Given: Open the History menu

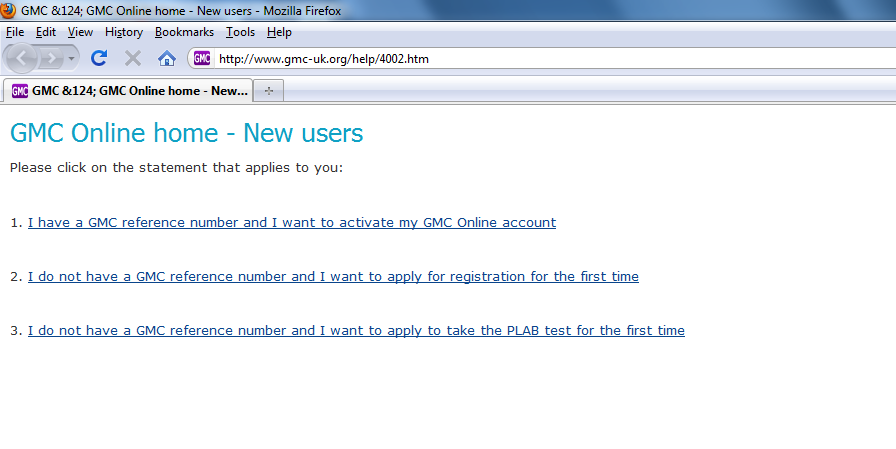Looking at the screenshot, I should coord(123,32).
